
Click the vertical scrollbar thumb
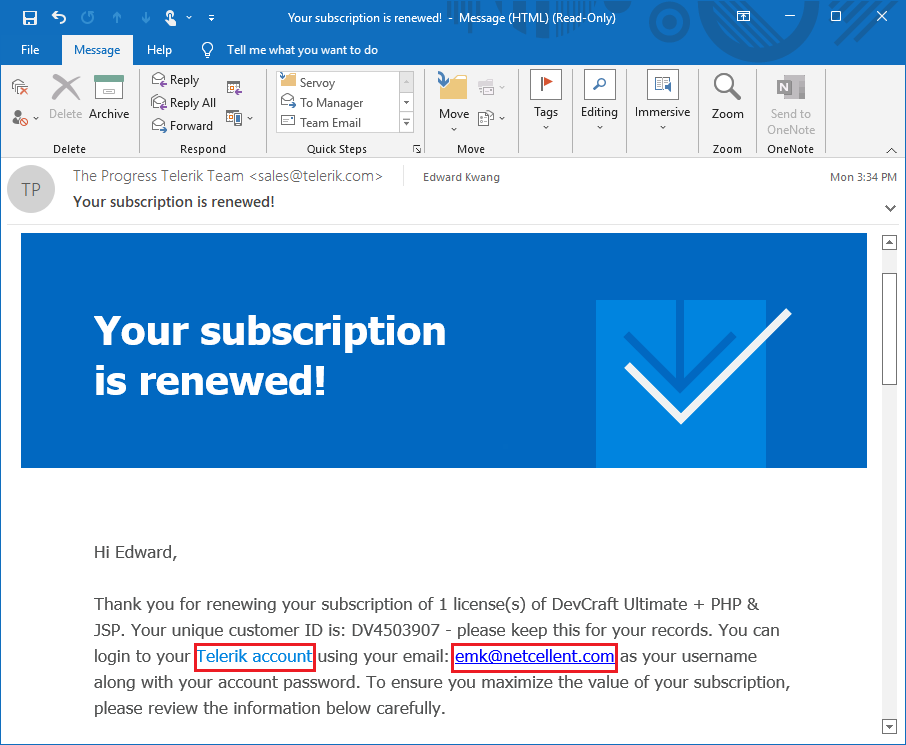click(x=889, y=328)
